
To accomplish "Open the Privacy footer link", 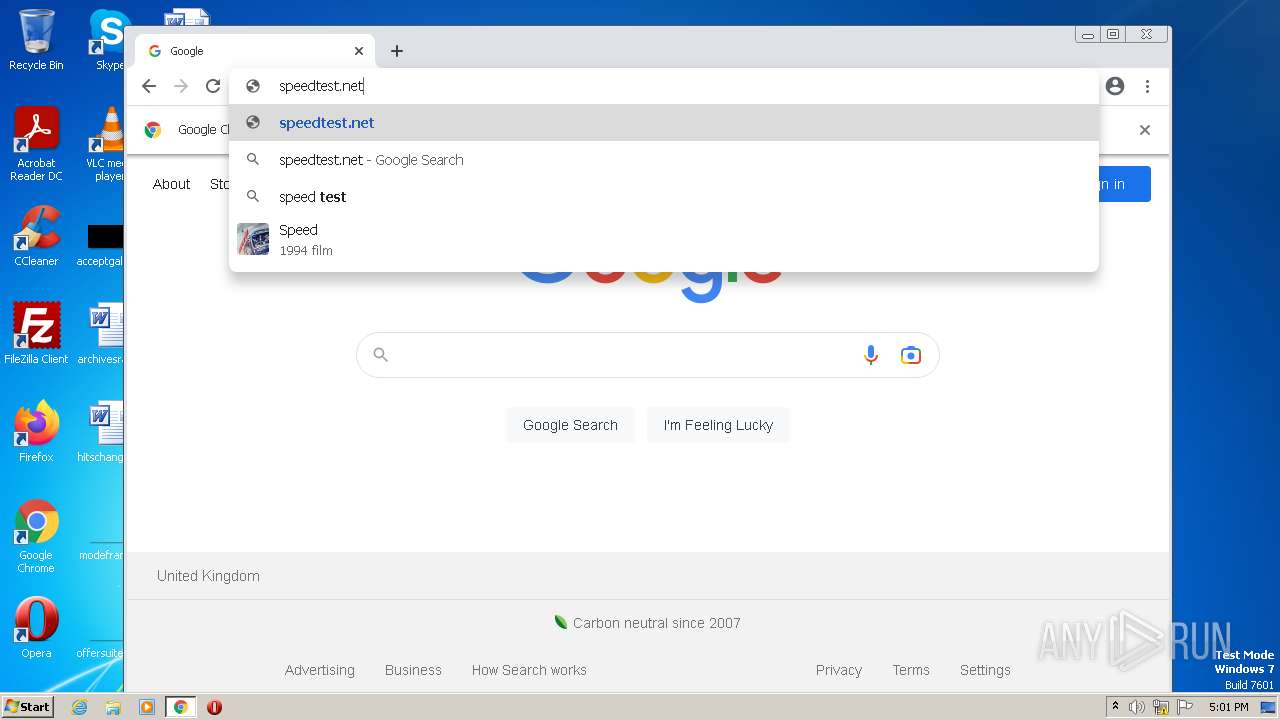I will (x=839, y=670).
